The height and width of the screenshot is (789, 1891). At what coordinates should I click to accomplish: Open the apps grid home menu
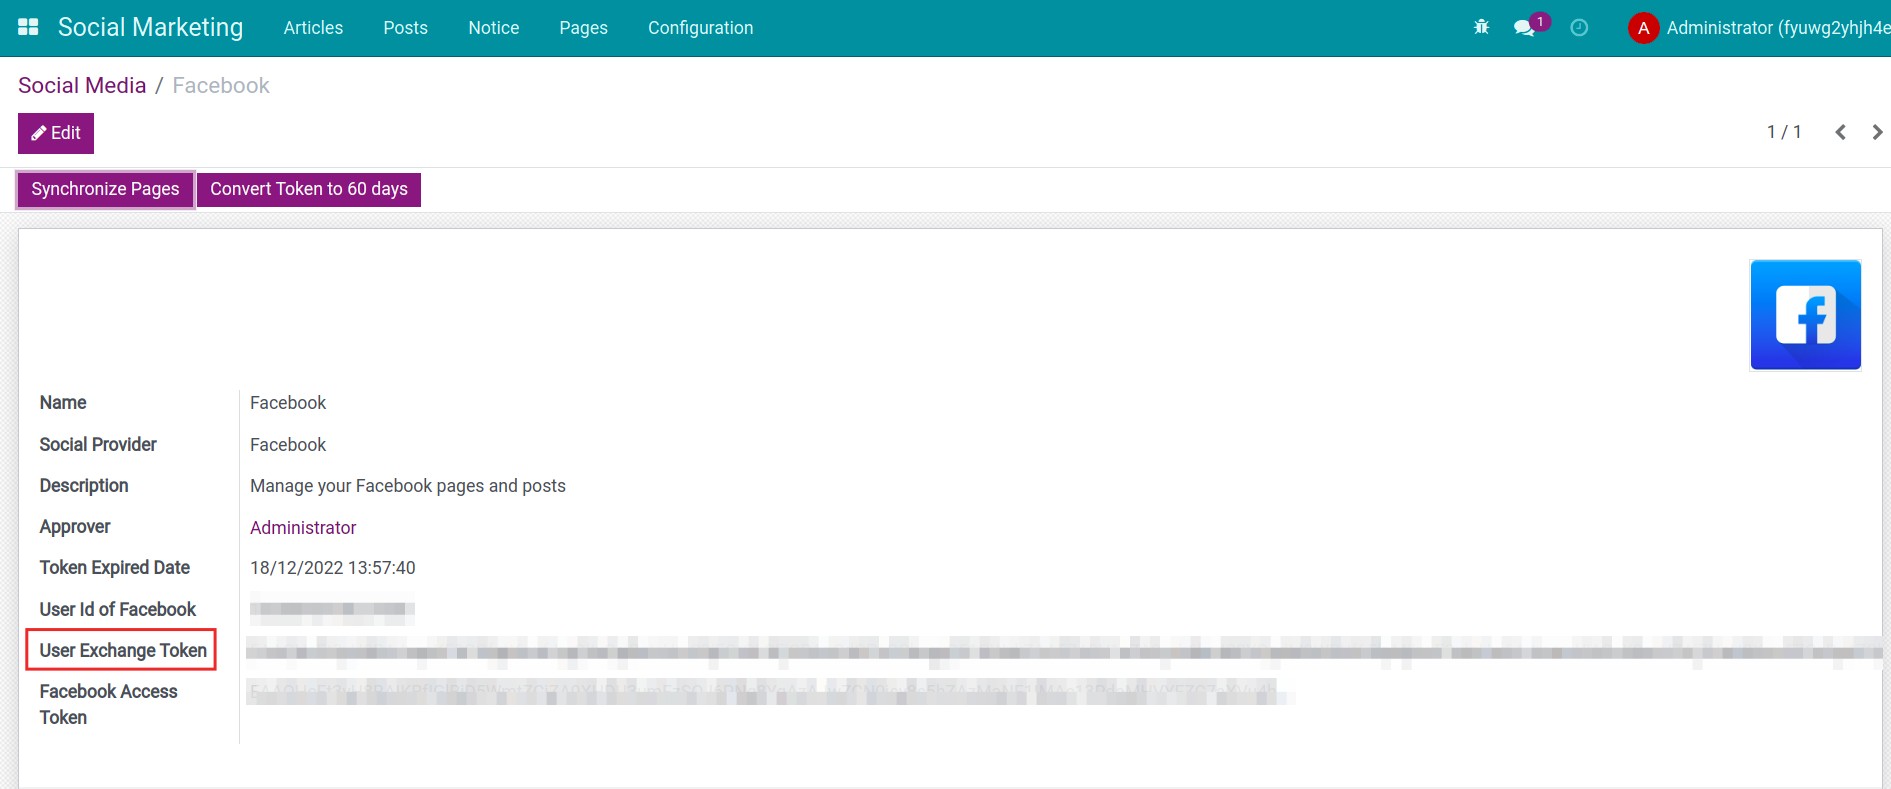[28, 27]
